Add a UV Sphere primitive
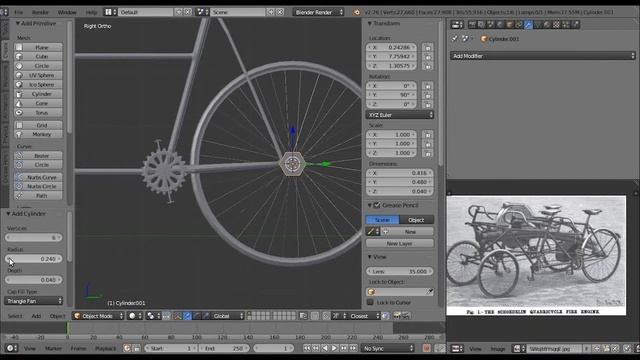Screen dimensions: 640x360 pyautogui.click(x=38, y=75)
